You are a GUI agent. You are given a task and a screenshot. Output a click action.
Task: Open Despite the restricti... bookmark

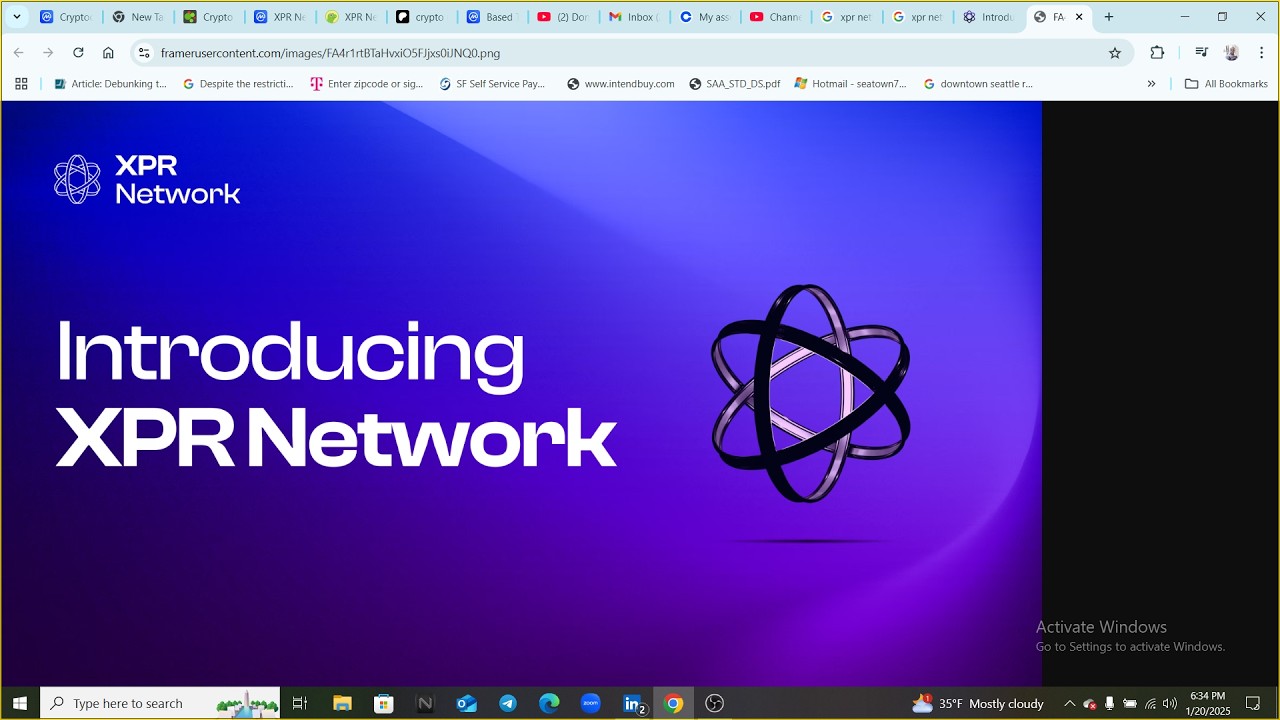tap(239, 84)
